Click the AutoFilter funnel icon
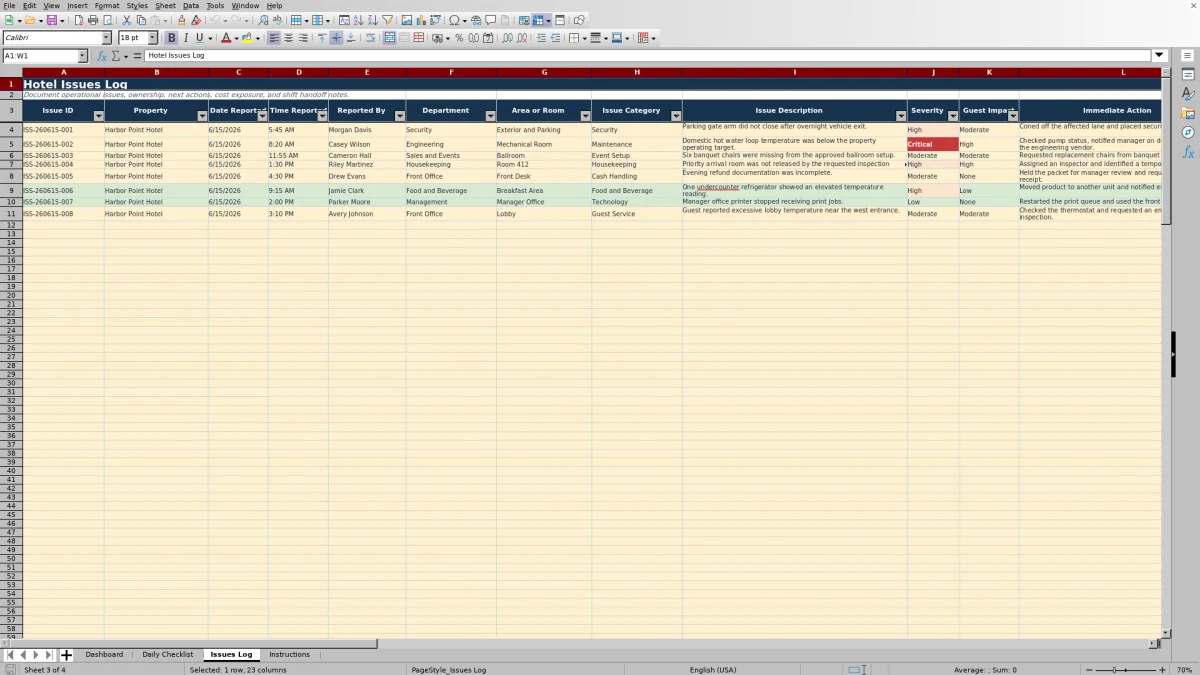Screen dimensions: 1200x675 point(387,20)
